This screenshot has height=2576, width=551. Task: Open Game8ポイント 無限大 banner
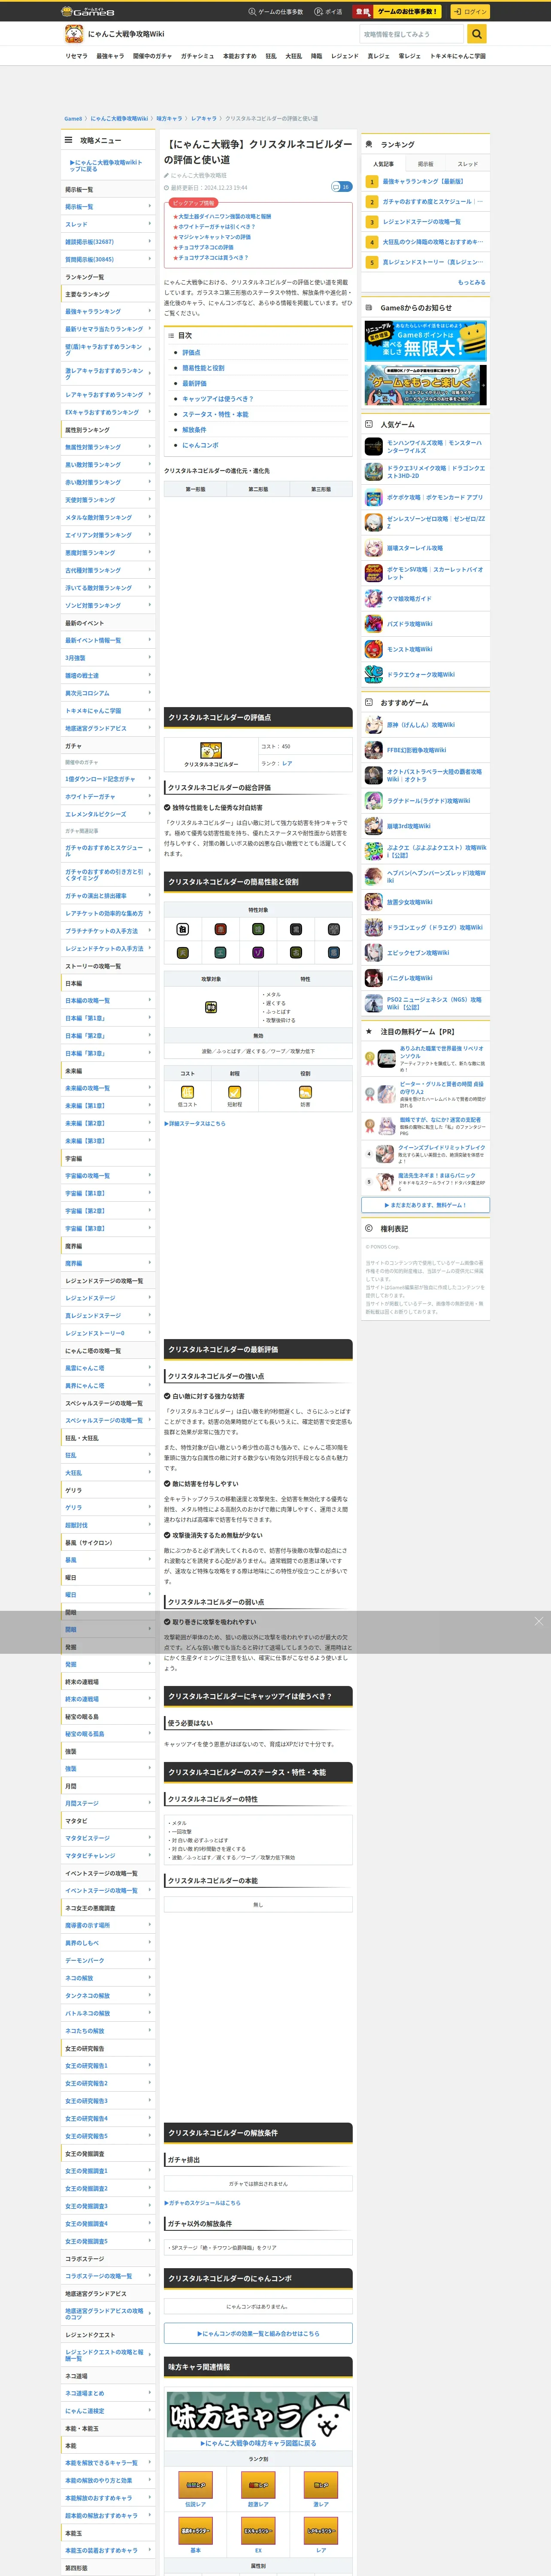click(x=426, y=341)
